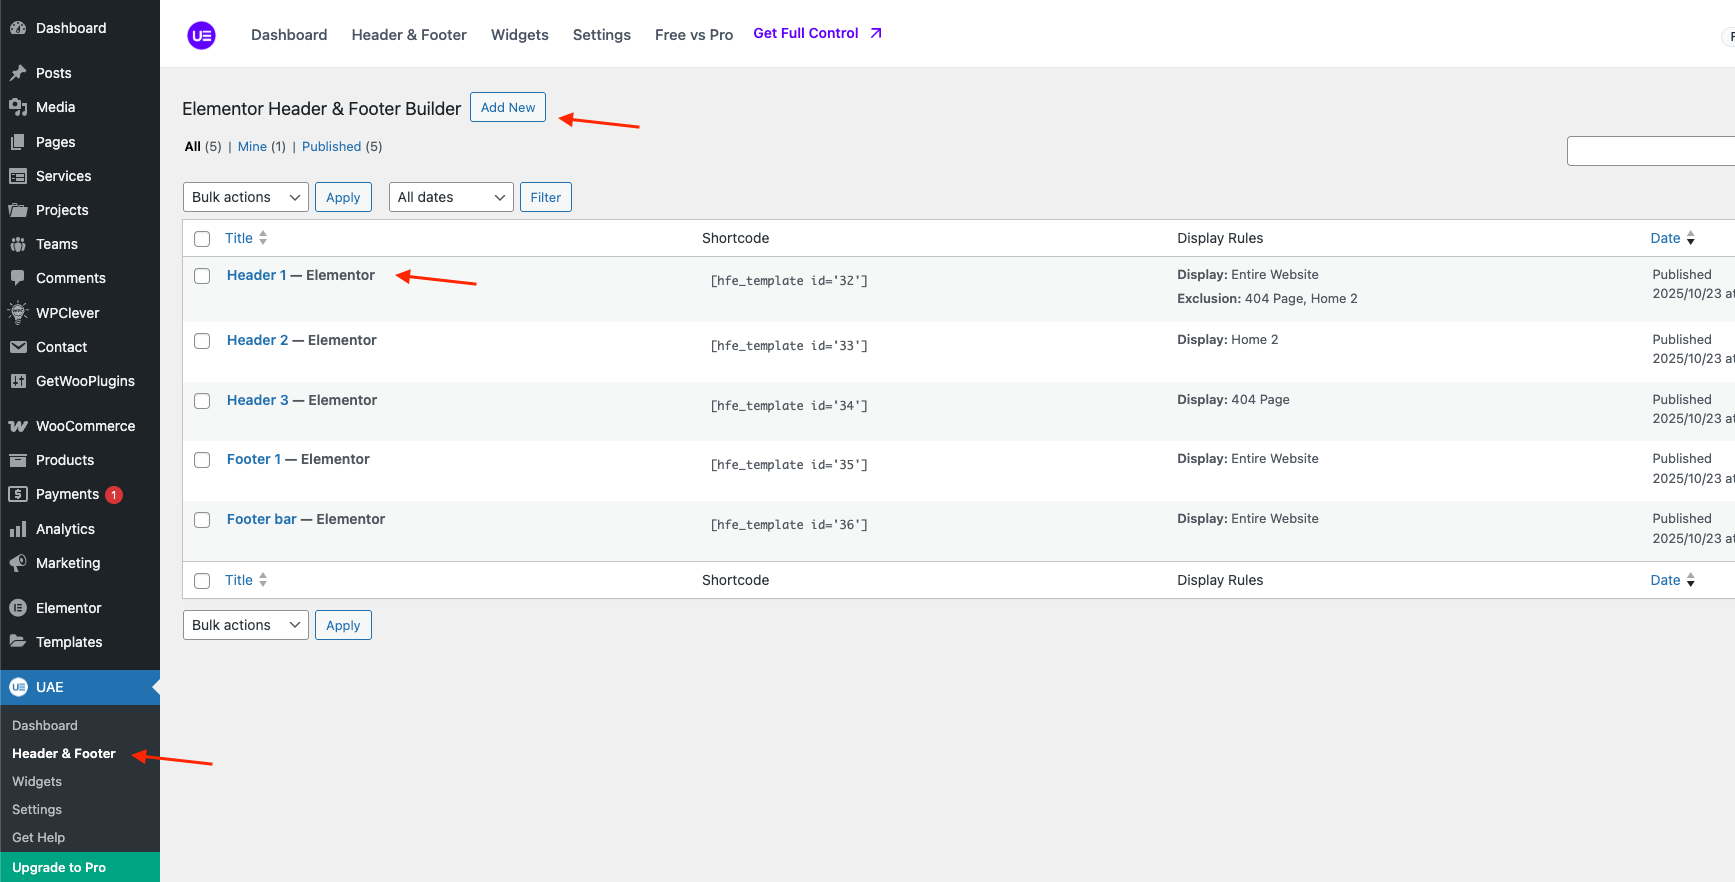The height and width of the screenshot is (882, 1735).
Task: Toggle the select-all checkbox in table header
Action: (202, 239)
